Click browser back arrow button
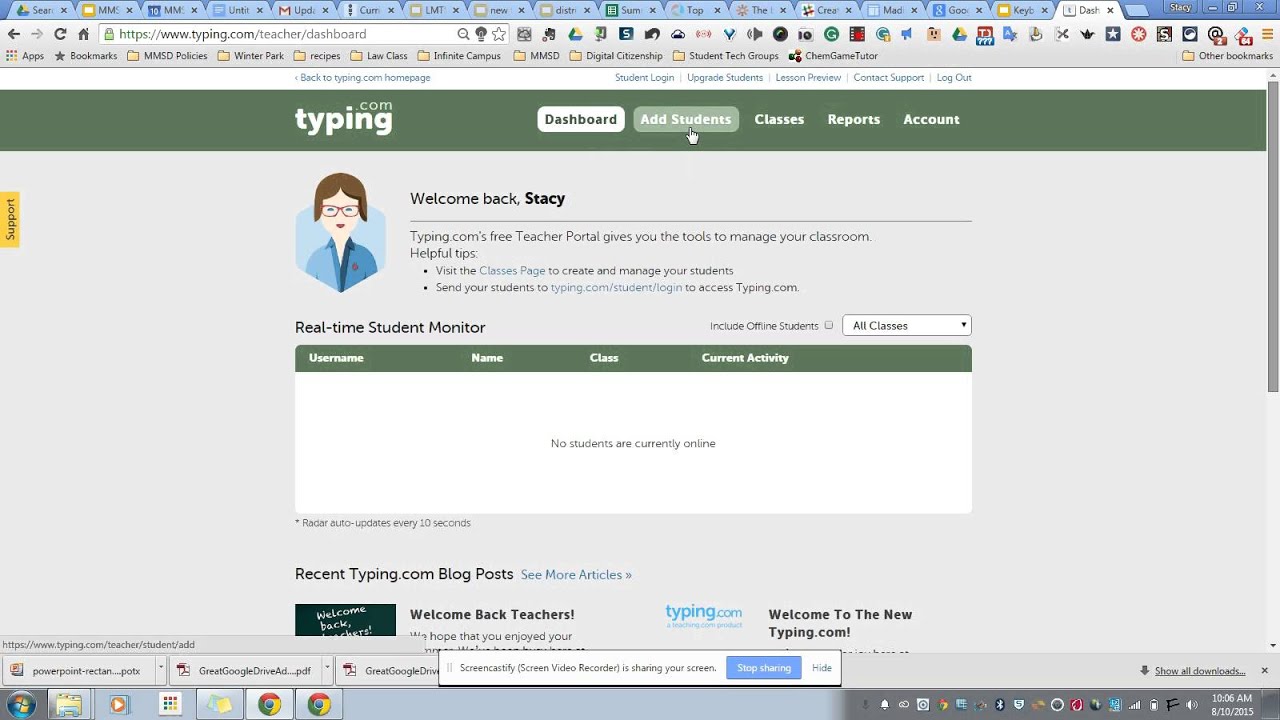 tap(14, 34)
